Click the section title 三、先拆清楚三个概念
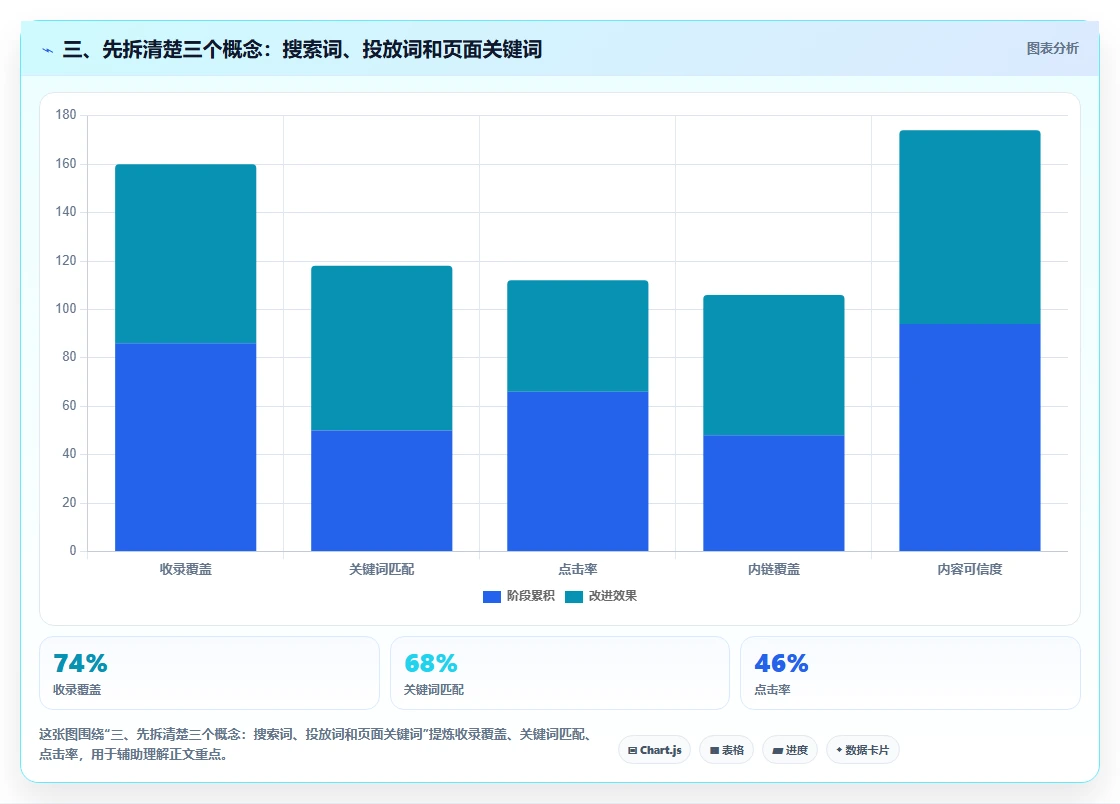 302,49
